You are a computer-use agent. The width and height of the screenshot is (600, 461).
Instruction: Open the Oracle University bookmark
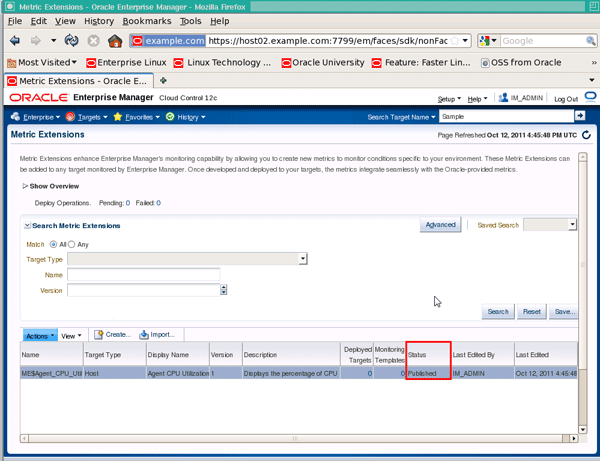point(323,62)
